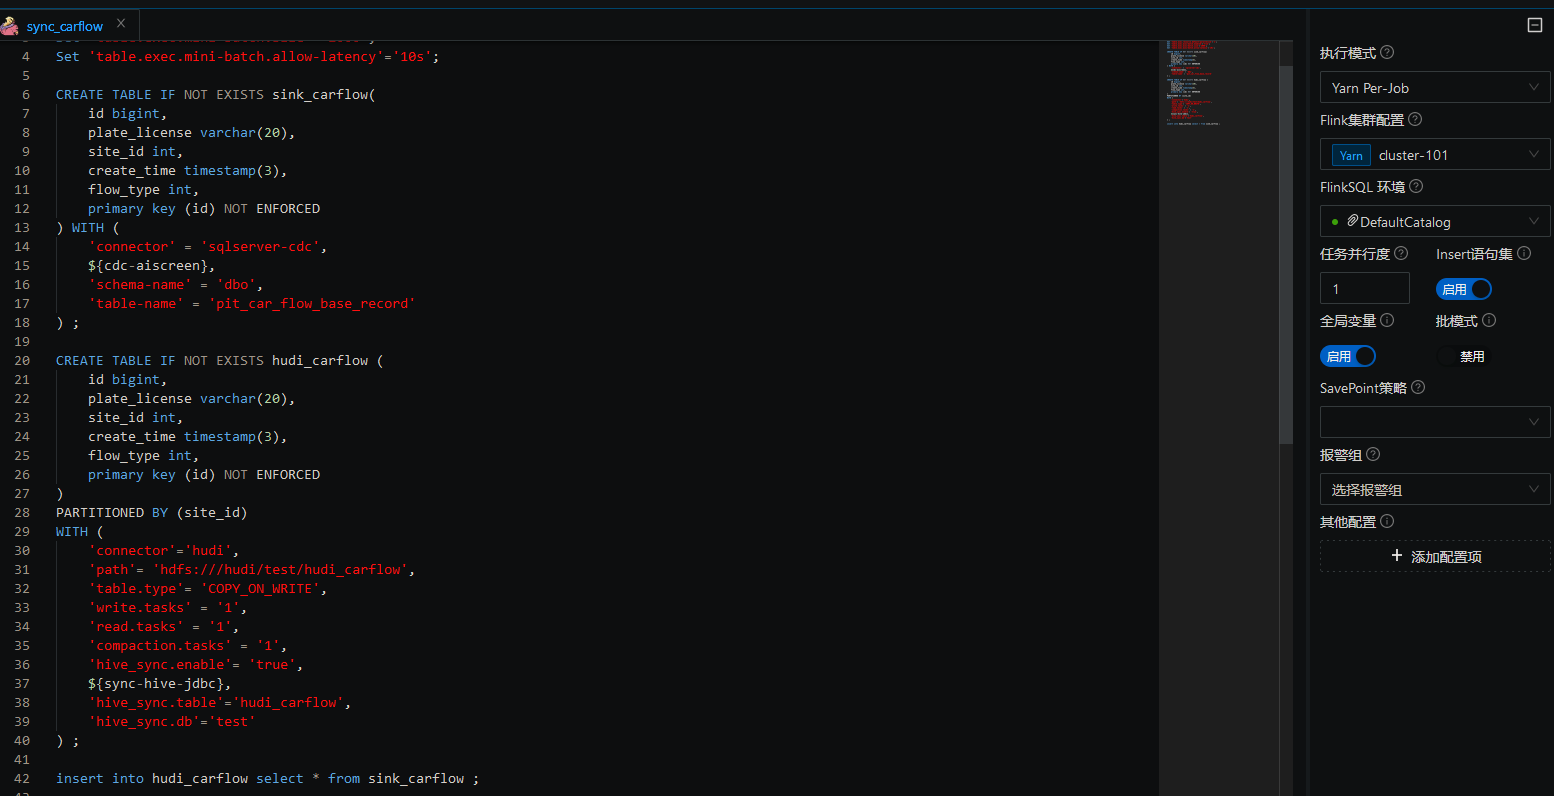This screenshot has width=1554, height=796.
Task: Open the DefaultCatalog environment dropdown
Action: [1435, 221]
